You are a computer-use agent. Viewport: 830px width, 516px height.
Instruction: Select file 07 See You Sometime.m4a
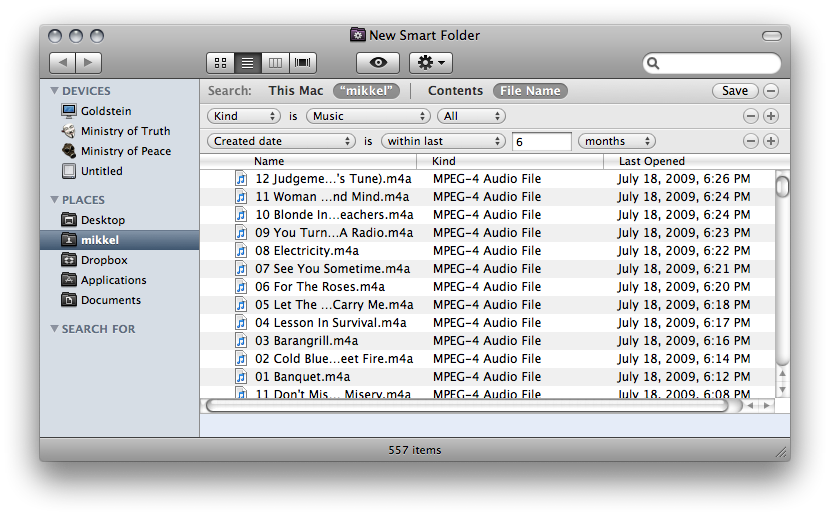tap(488, 269)
